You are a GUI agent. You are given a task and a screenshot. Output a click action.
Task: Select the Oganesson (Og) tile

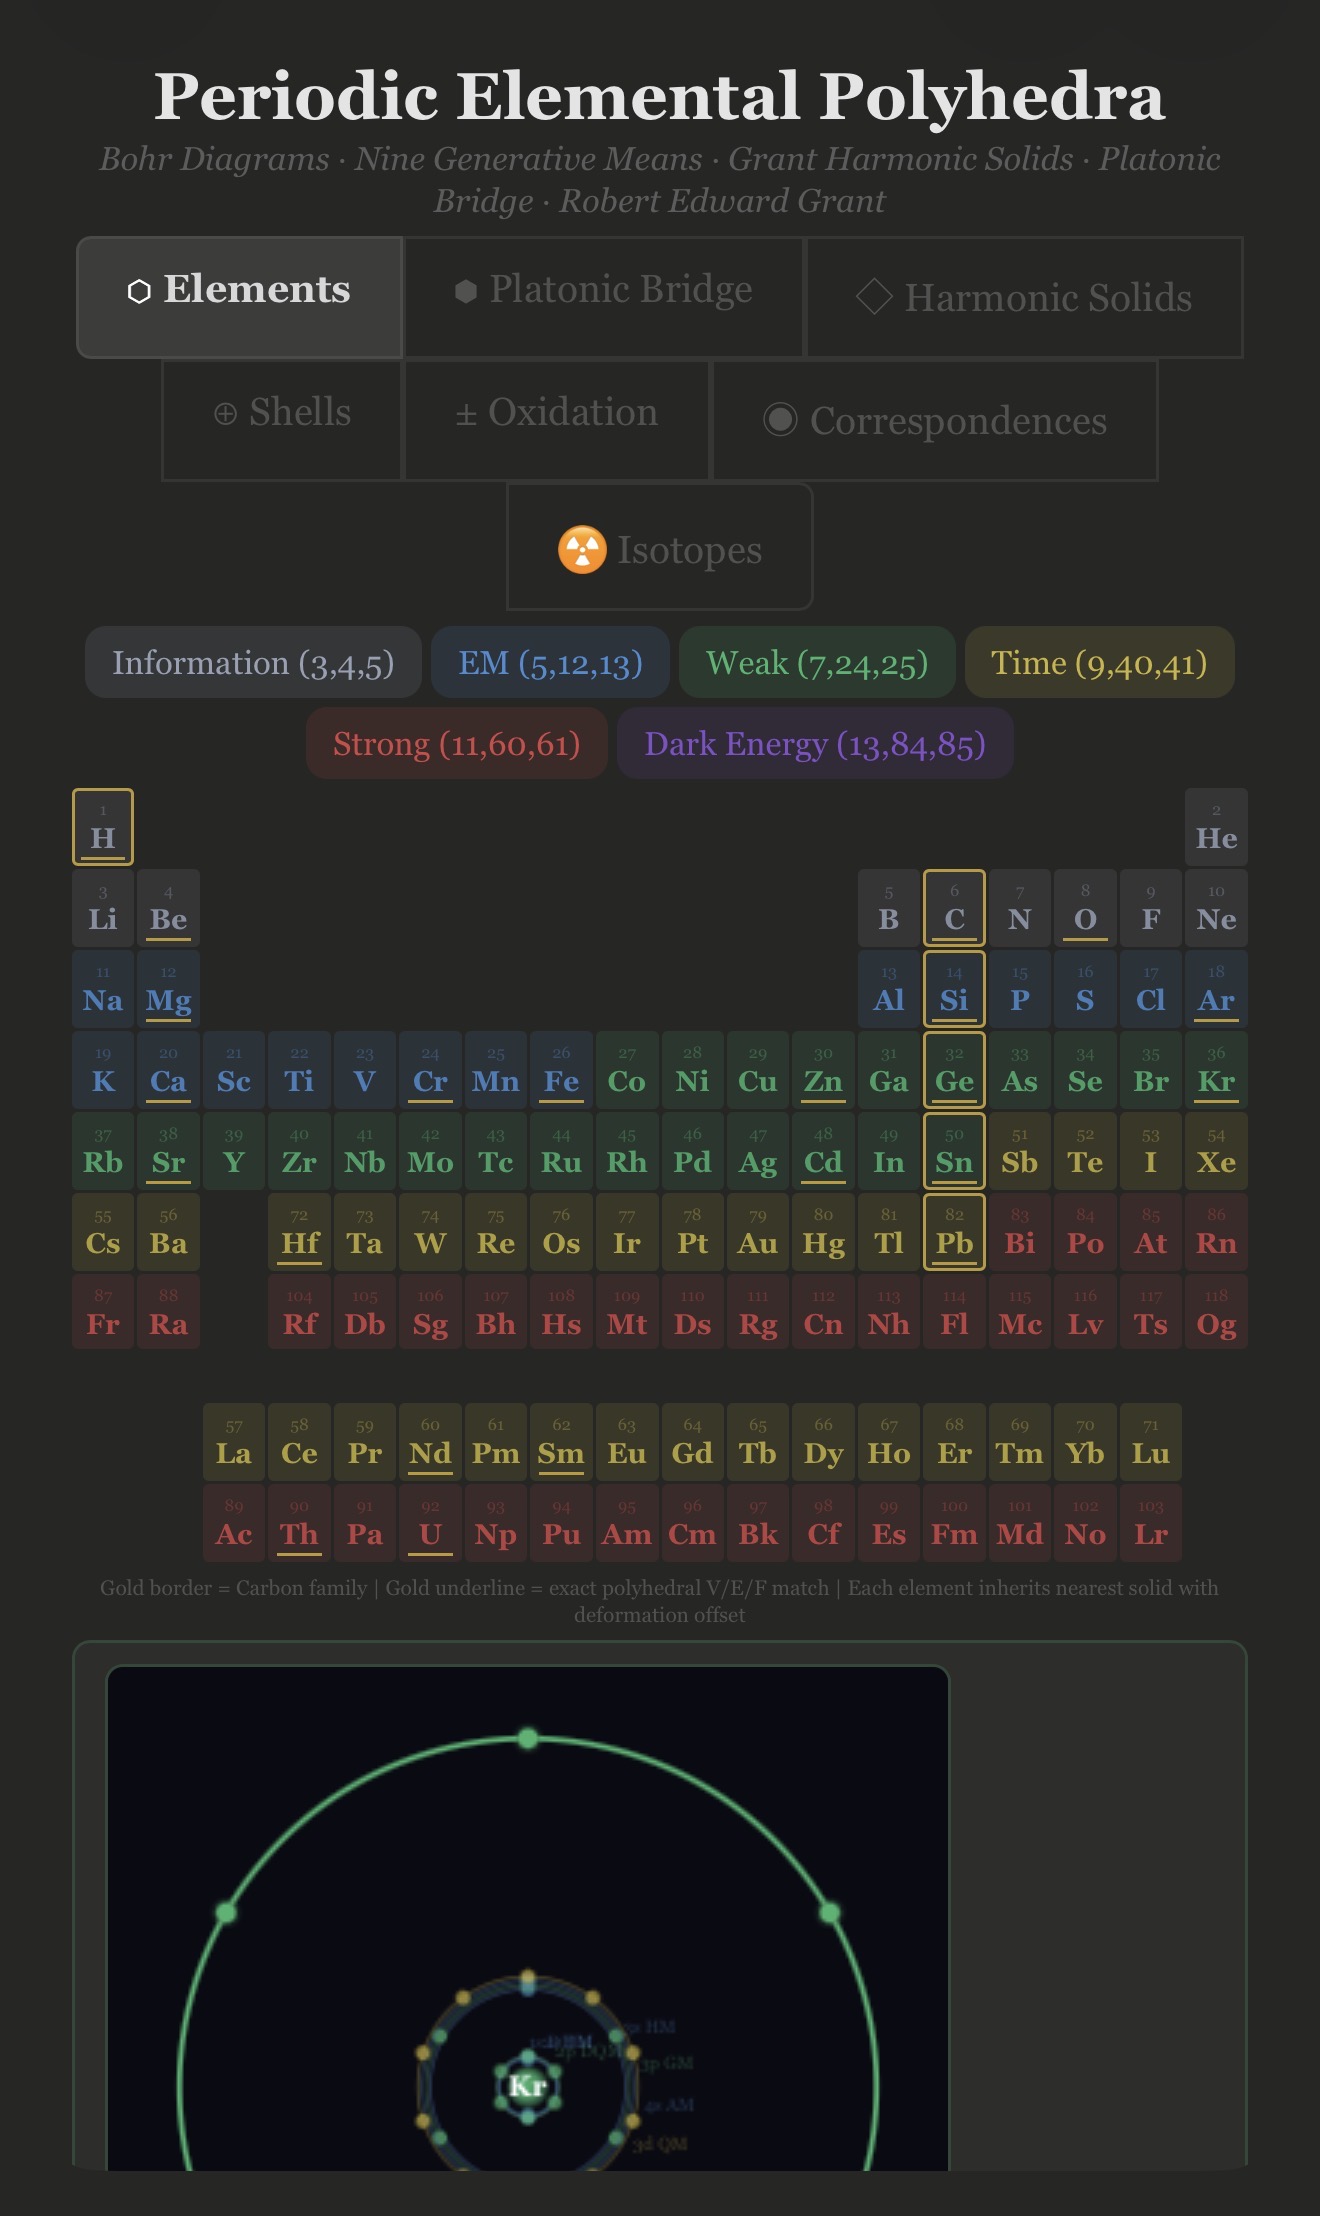click(1216, 1313)
